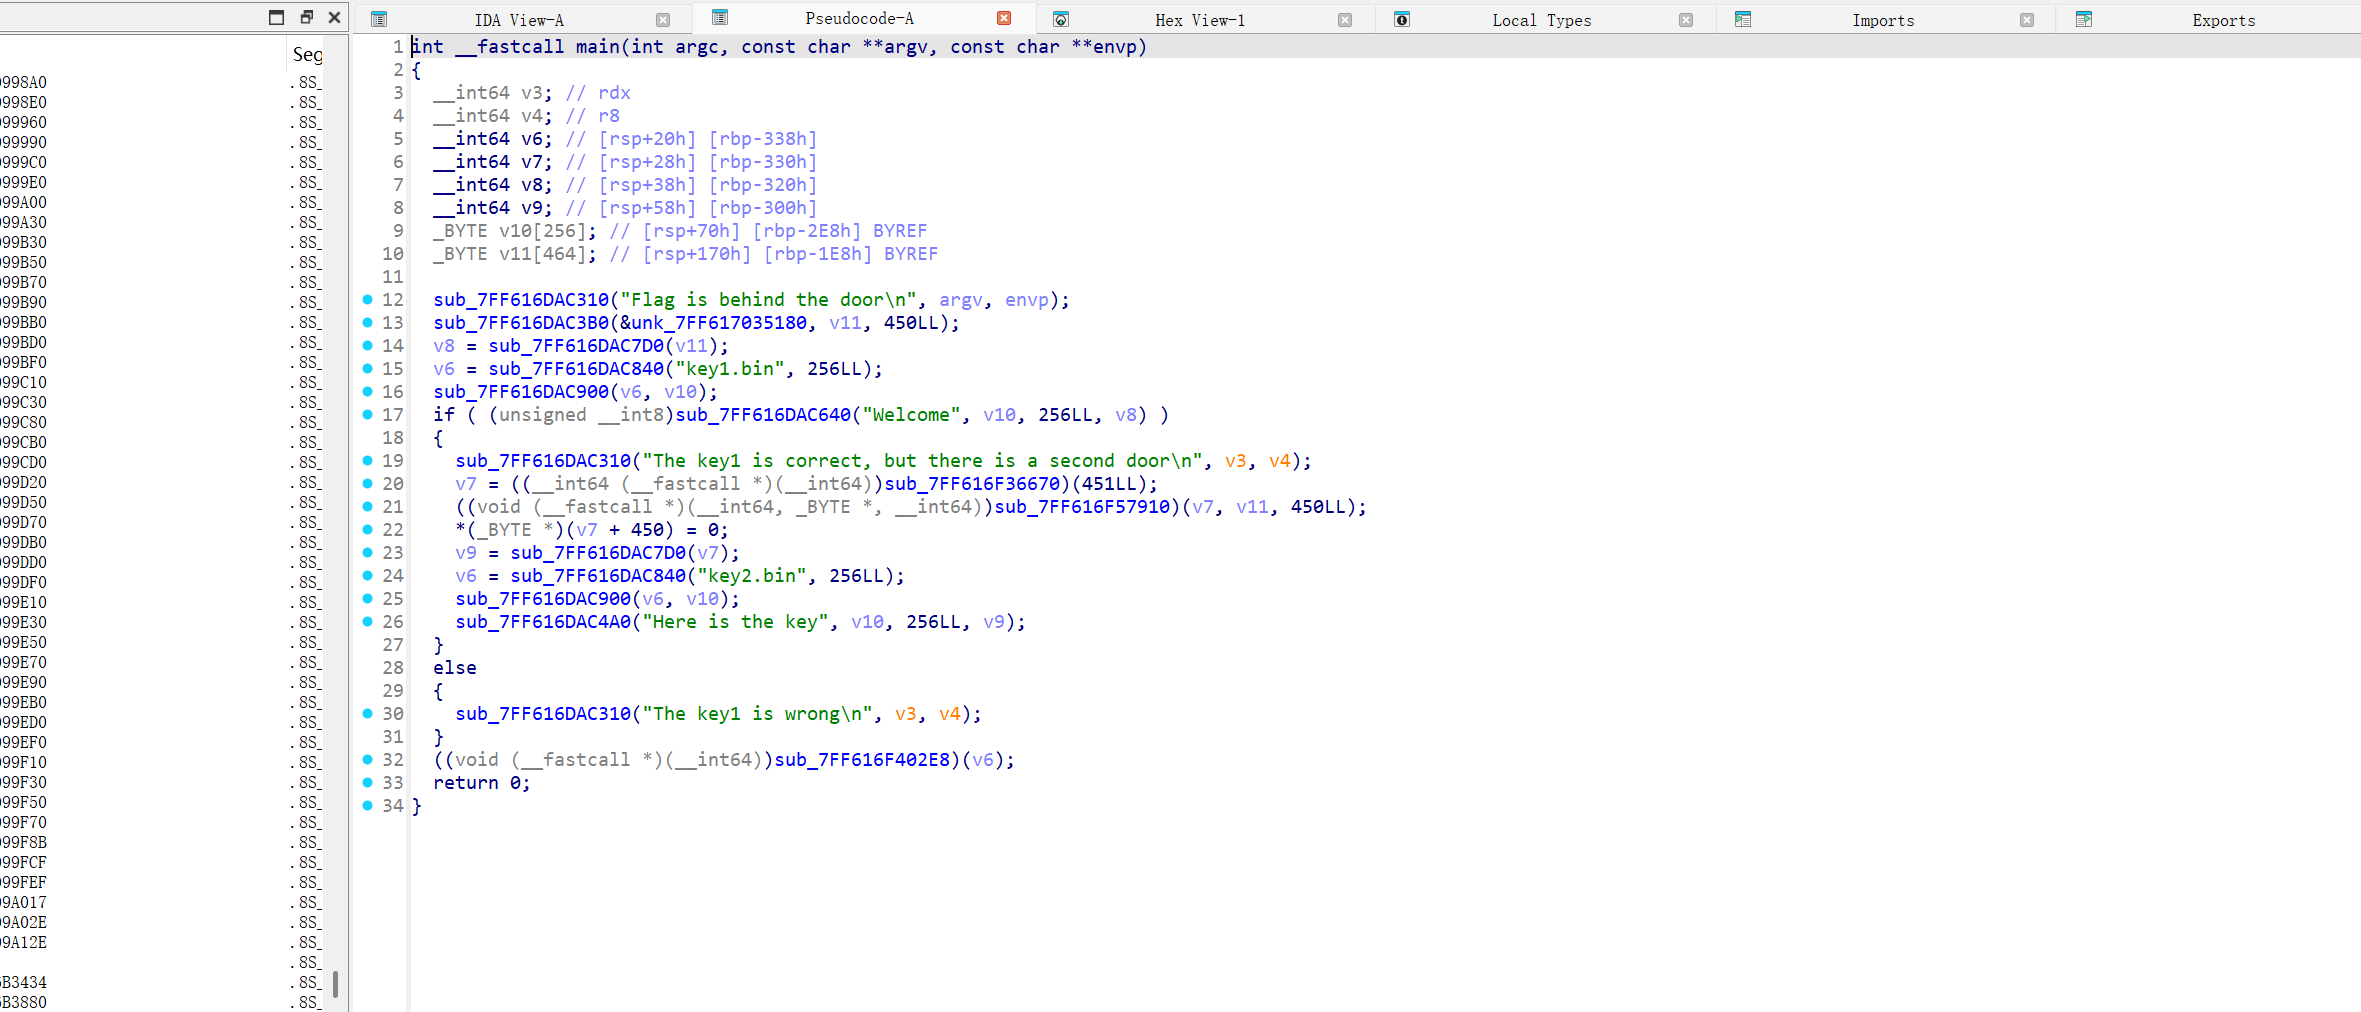Select the Pseudocode-A tab
The height and width of the screenshot is (1012, 2361).
[859, 18]
